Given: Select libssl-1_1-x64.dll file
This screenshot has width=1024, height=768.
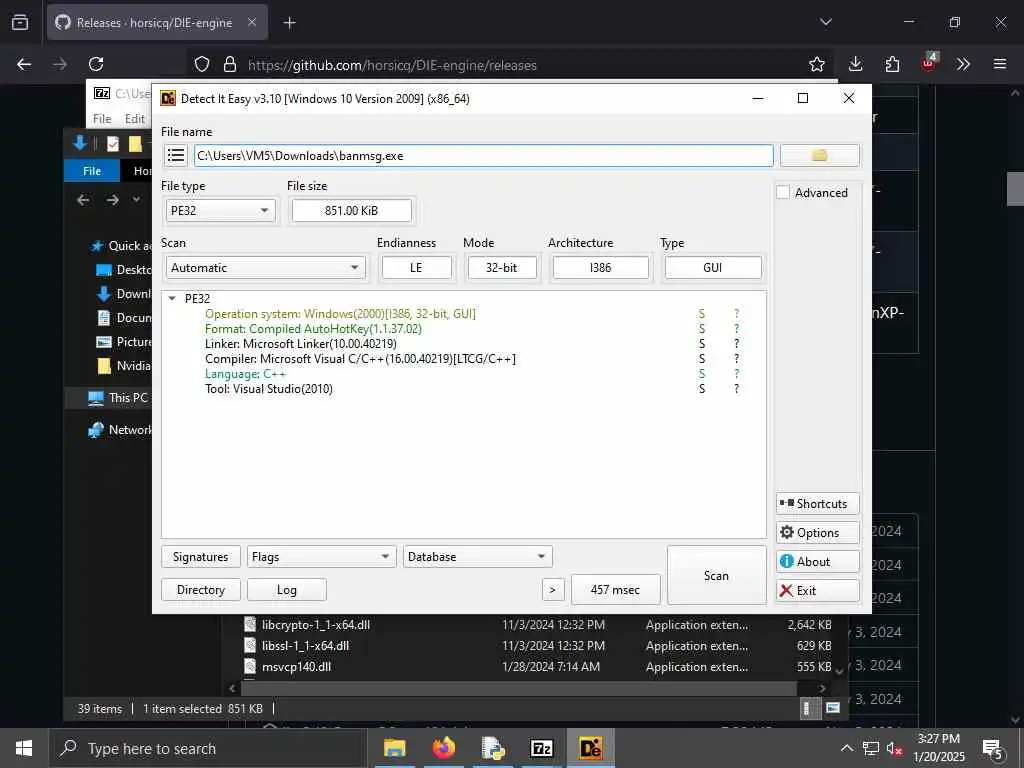Looking at the screenshot, I should pyautogui.click(x=306, y=645).
